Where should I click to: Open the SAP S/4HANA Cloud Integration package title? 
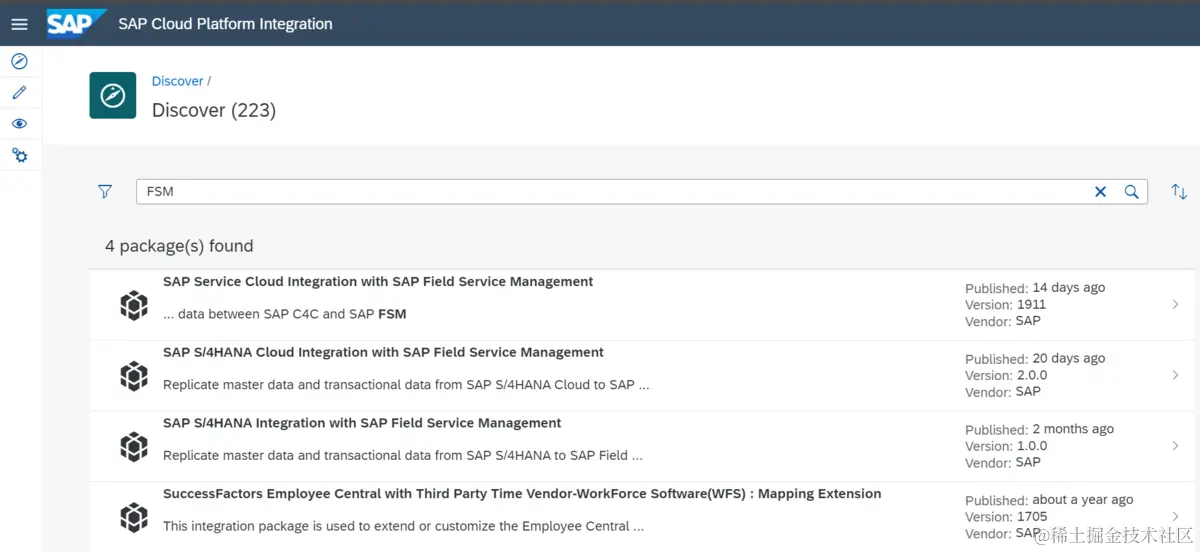[x=383, y=353]
